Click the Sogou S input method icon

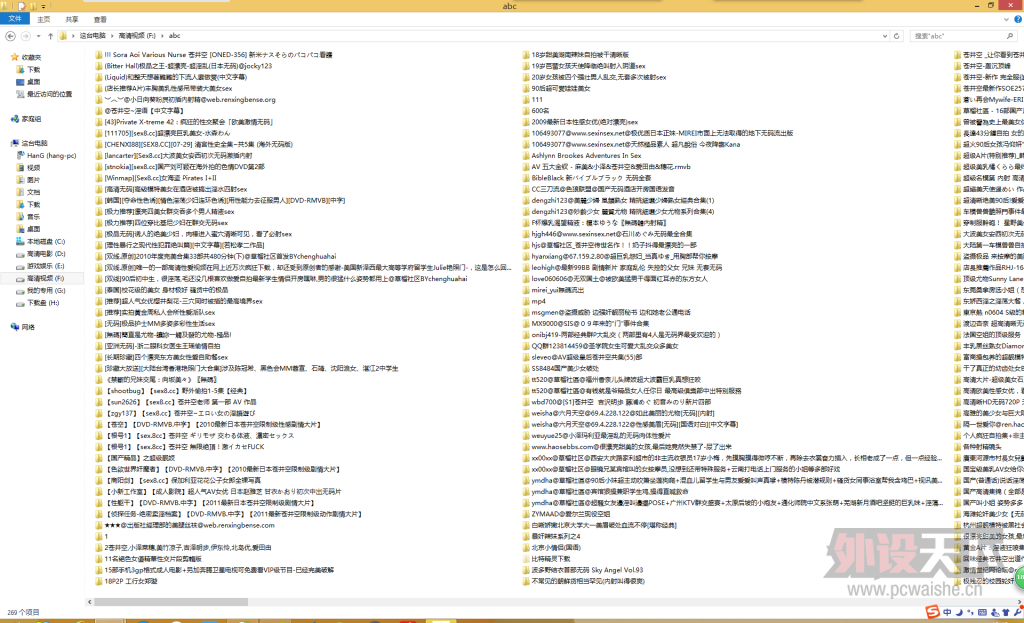933,612
